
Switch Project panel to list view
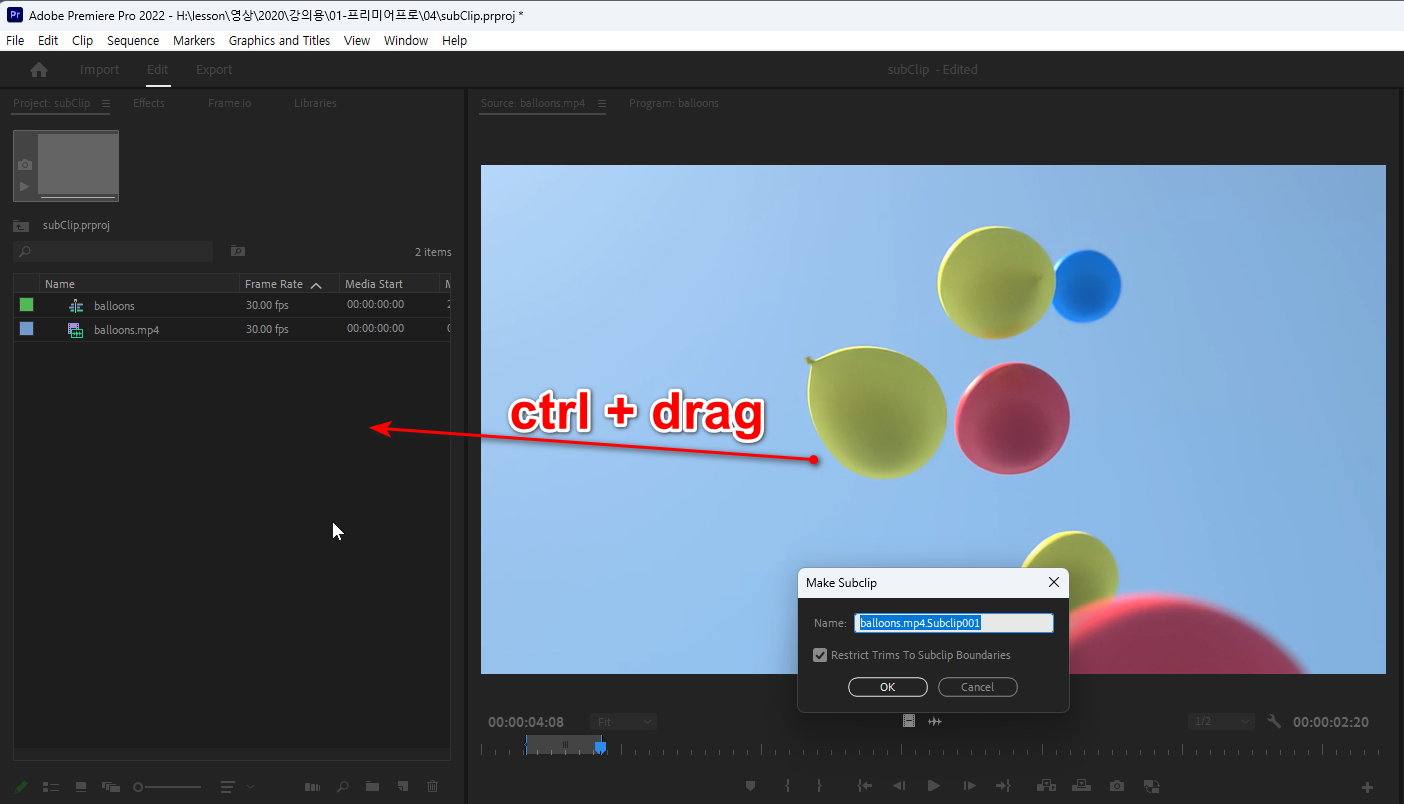(52, 787)
